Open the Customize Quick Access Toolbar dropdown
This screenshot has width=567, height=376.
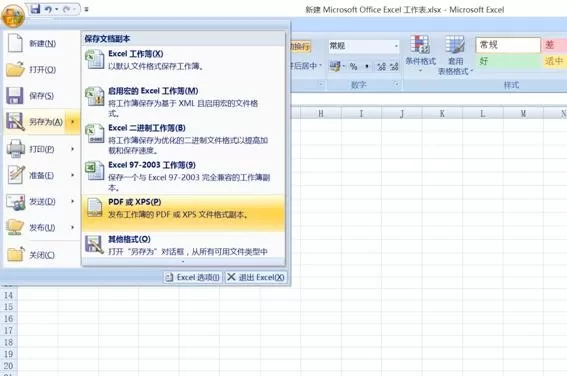click(x=86, y=10)
